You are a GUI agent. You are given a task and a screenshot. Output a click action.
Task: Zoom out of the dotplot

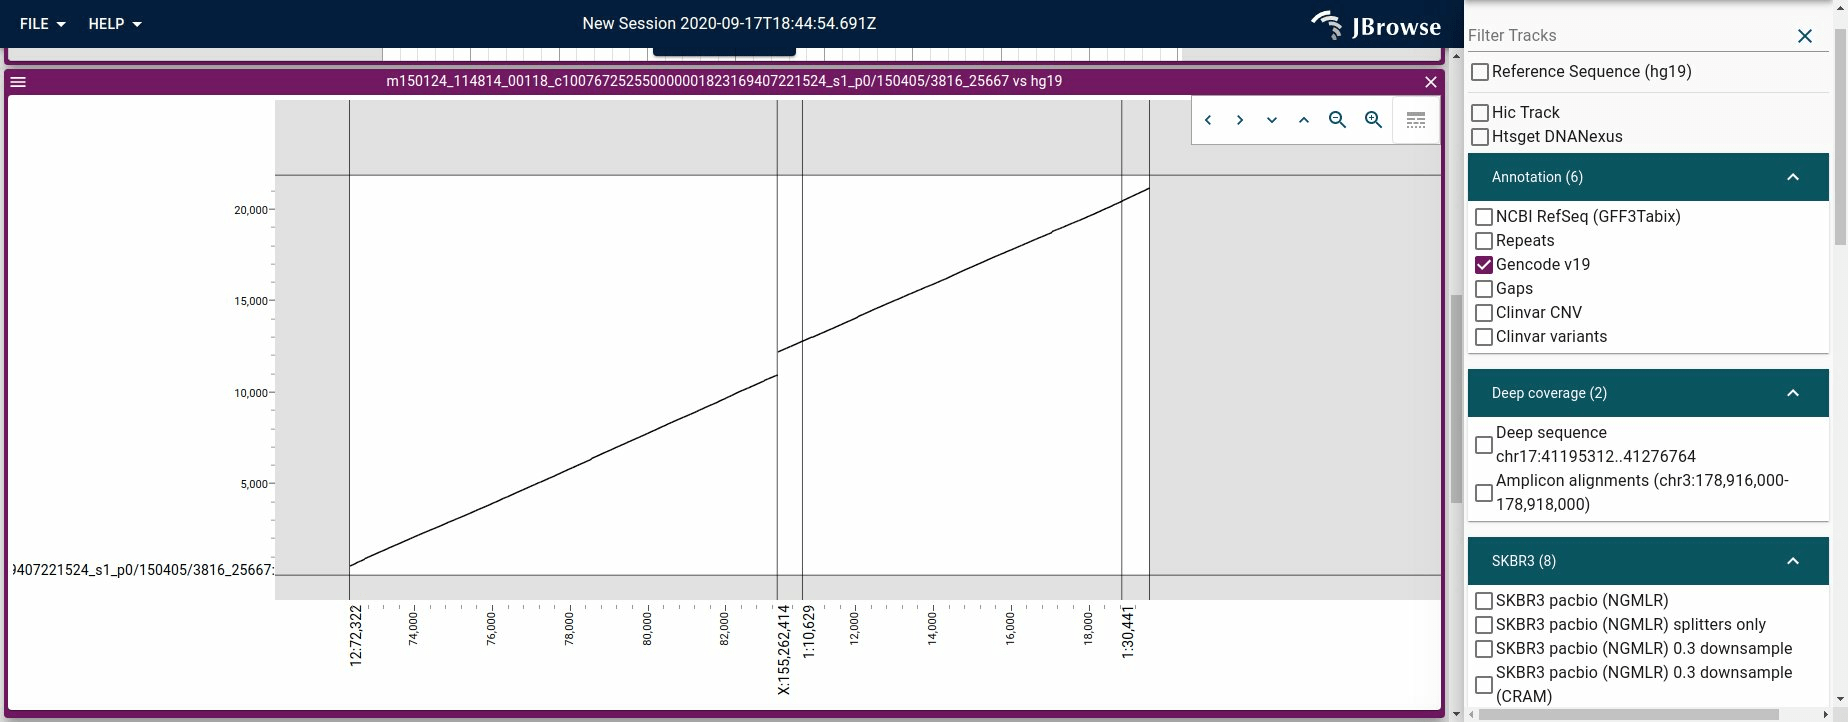1337,120
